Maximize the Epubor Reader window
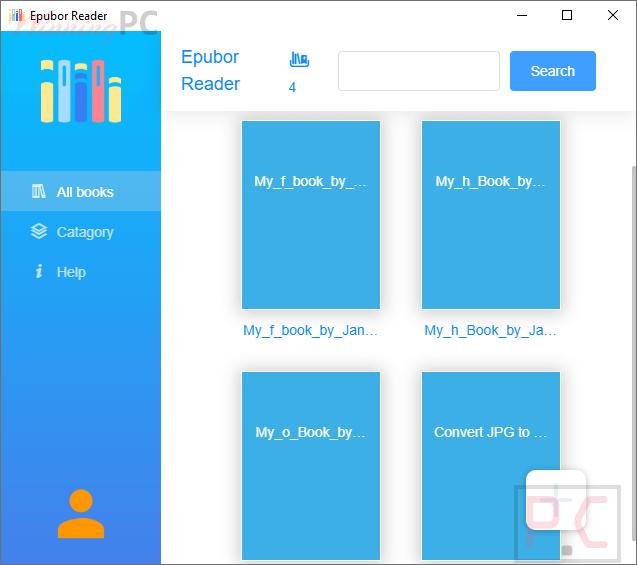Viewport: 637px width, 565px height. point(567,15)
